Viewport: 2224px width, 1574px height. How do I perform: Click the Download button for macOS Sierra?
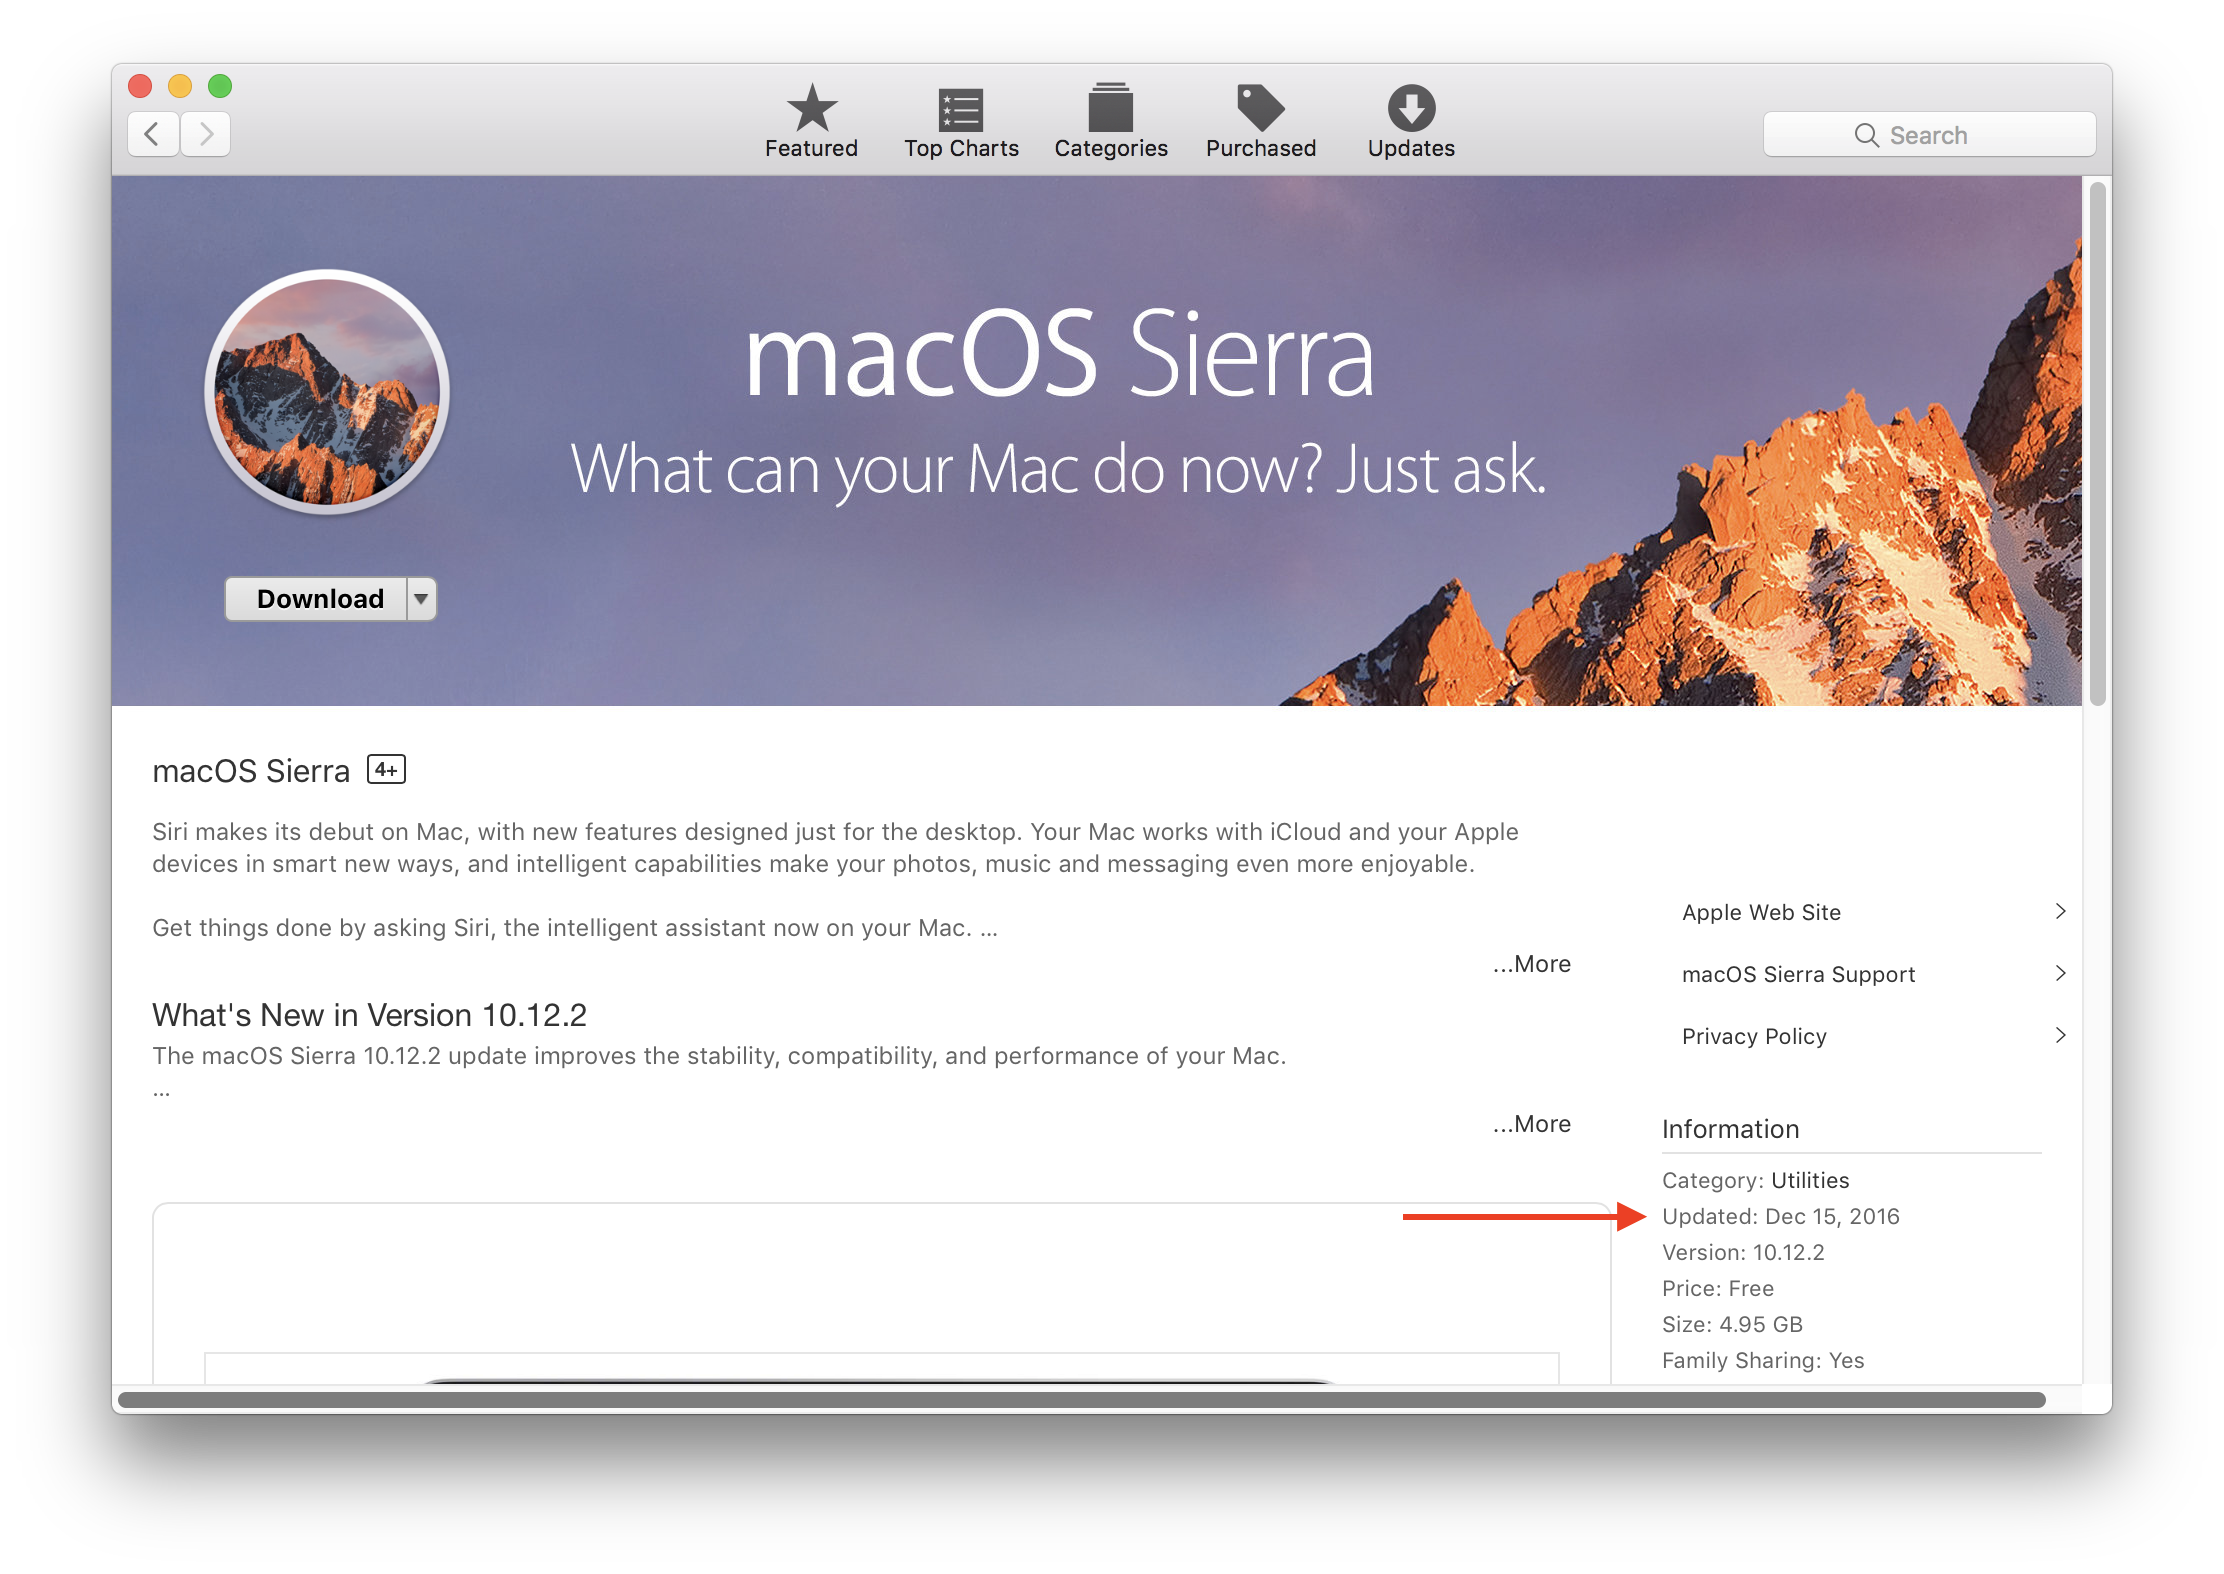317,598
